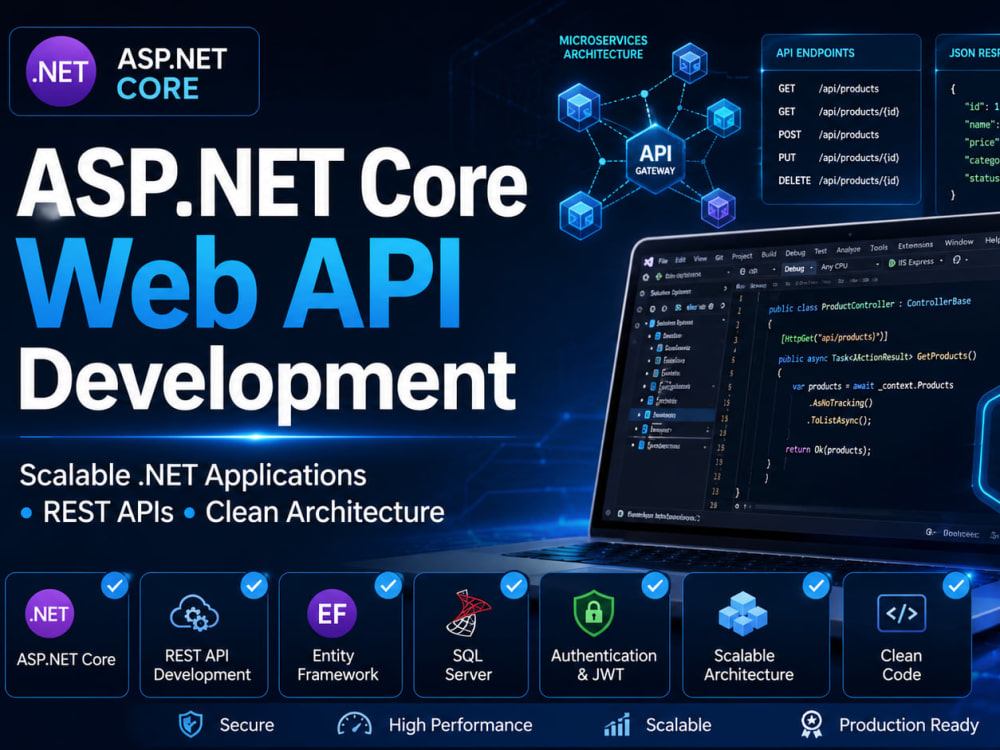This screenshot has height=750, width=1000.
Task: Click the GetProducts() method name in code
Action: [946, 356]
